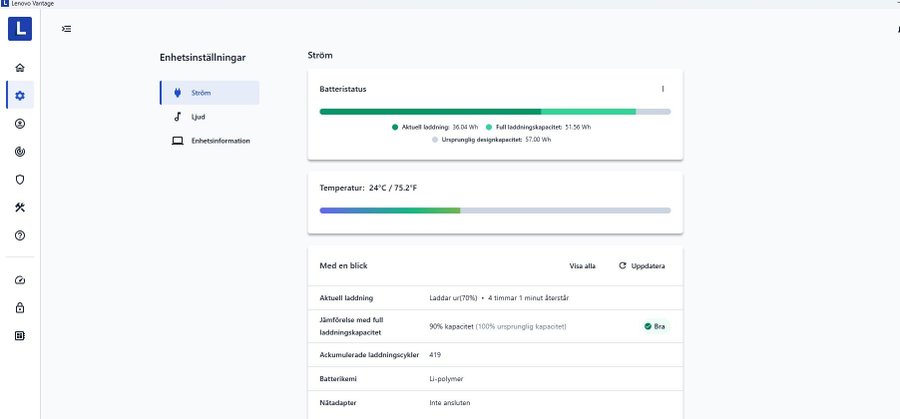Open the performance gauge icon
The image size is (900, 419).
pyautogui.click(x=20, y=280)
